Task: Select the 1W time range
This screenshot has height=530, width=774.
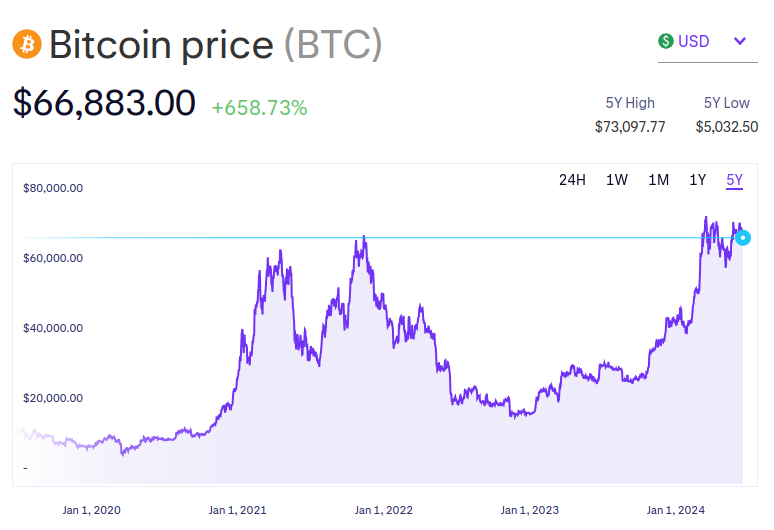Action: (x=617, y=180)
